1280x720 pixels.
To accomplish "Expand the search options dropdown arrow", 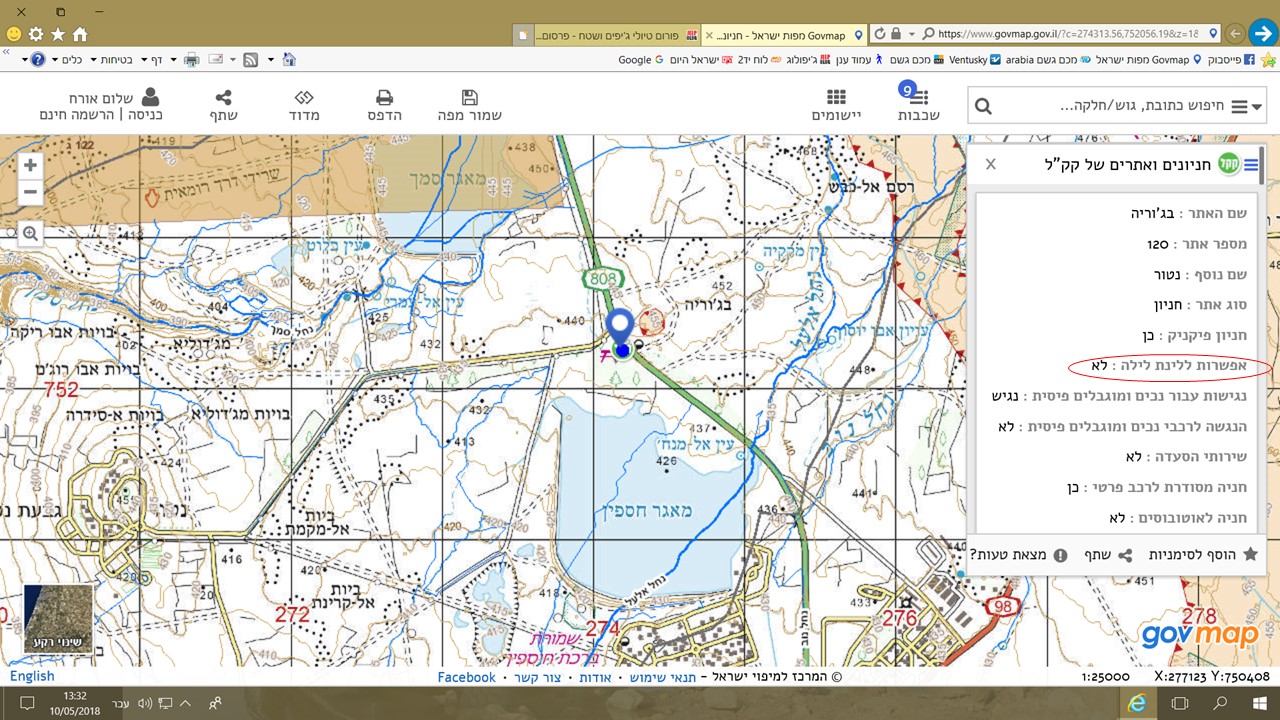I will (1257, 107).
